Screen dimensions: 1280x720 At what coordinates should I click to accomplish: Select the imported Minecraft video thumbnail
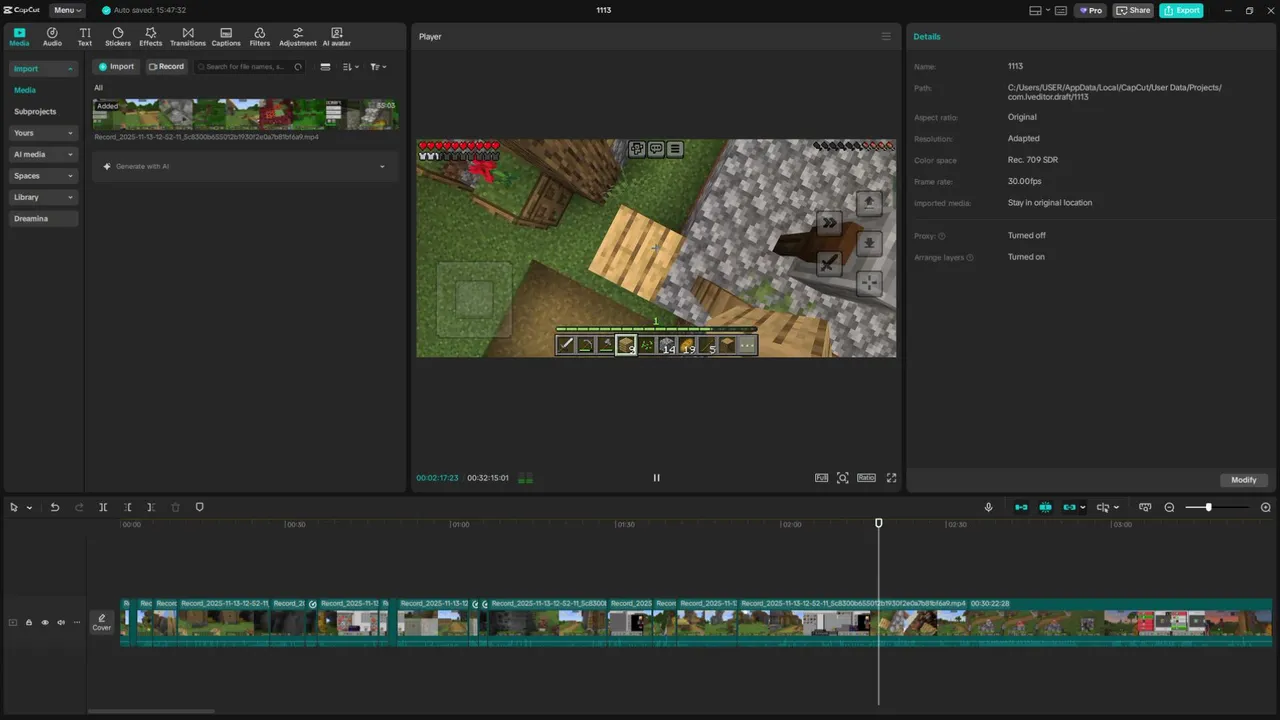[245, 114]
